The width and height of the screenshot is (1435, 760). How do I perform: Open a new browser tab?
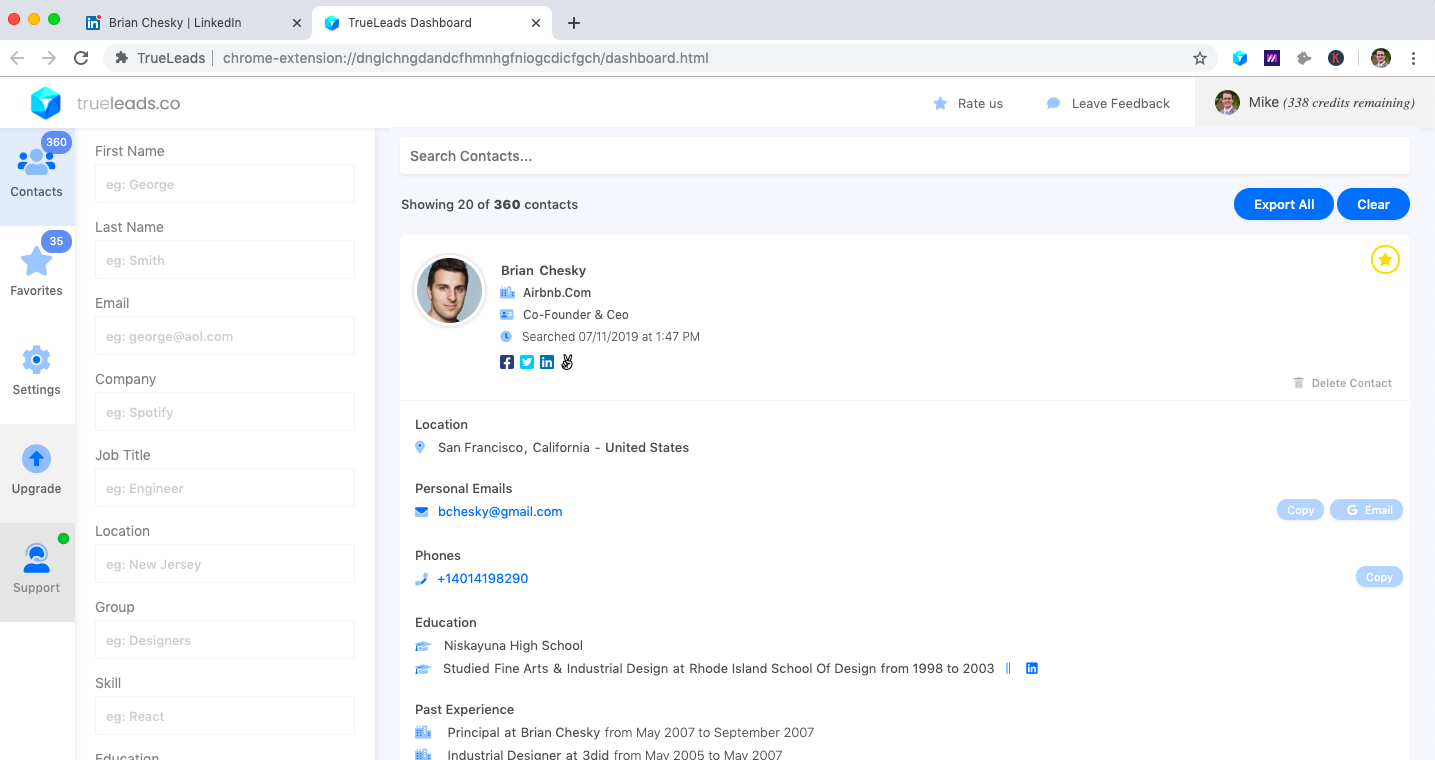click(x=574, y=22)
